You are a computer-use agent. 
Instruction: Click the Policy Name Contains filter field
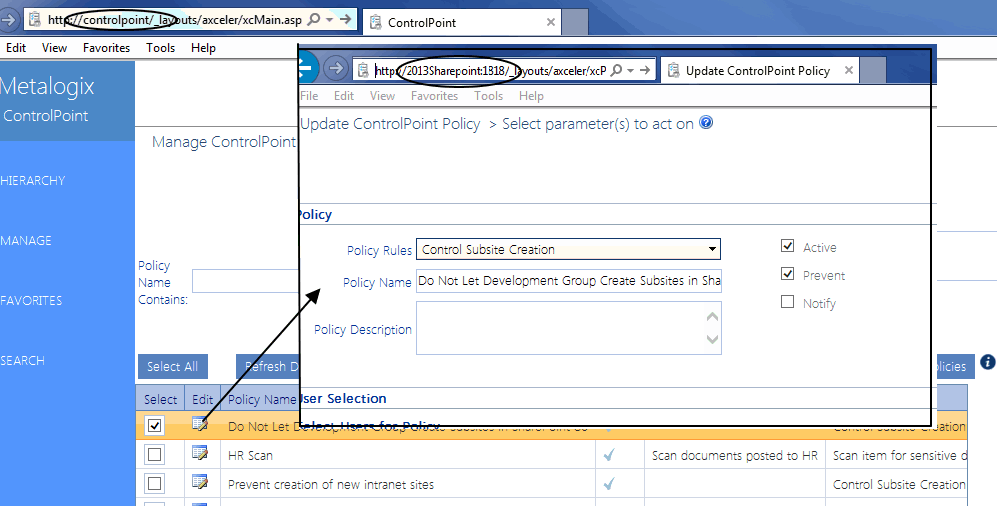click(245, 281)
